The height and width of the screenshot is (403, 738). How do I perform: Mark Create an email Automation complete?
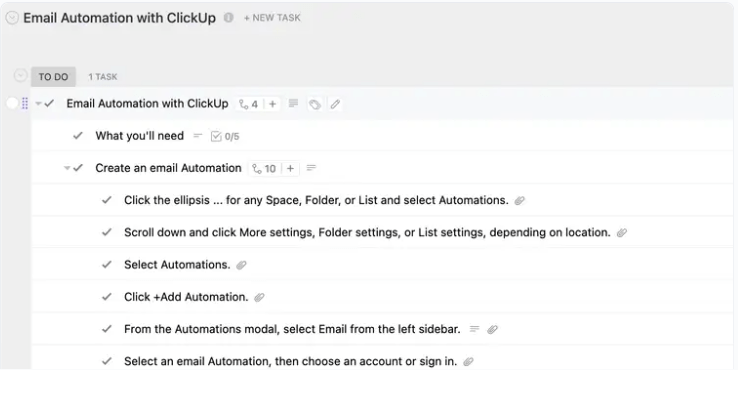(78, 168)
